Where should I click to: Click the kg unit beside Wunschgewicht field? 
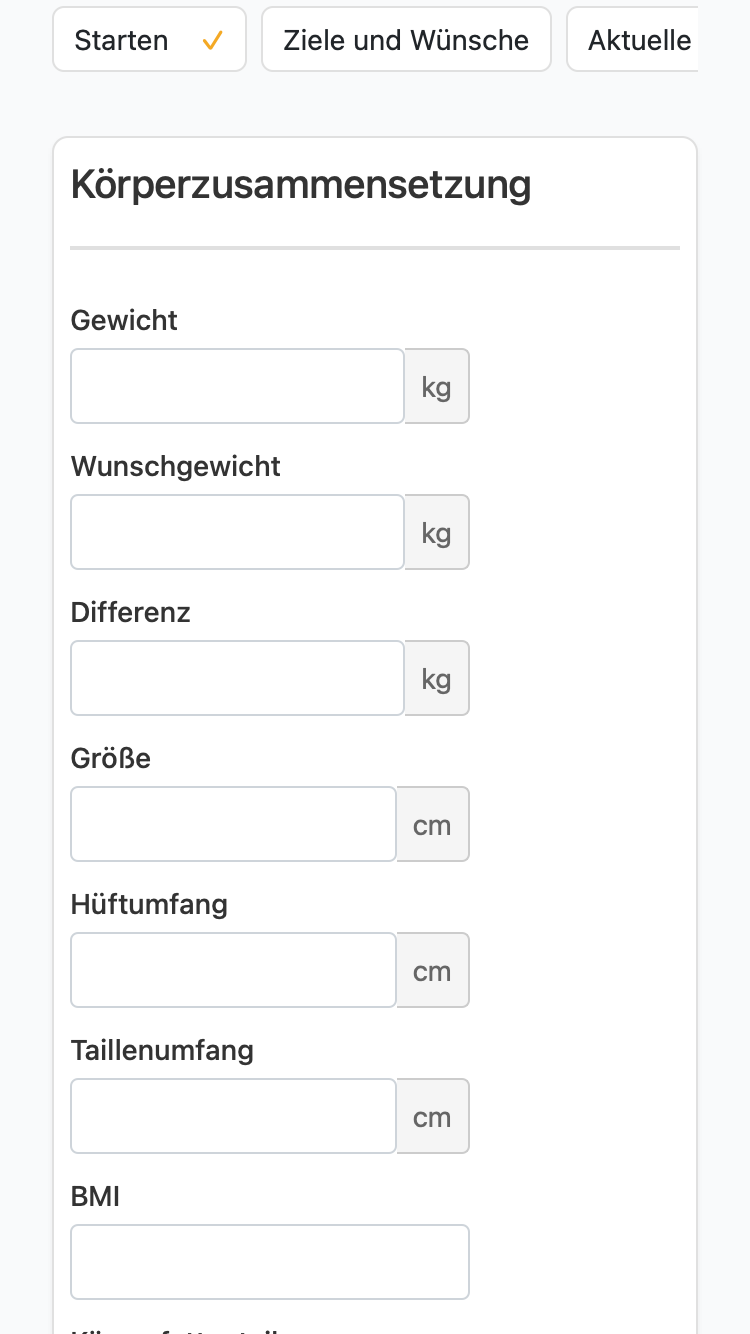point(437,532)
